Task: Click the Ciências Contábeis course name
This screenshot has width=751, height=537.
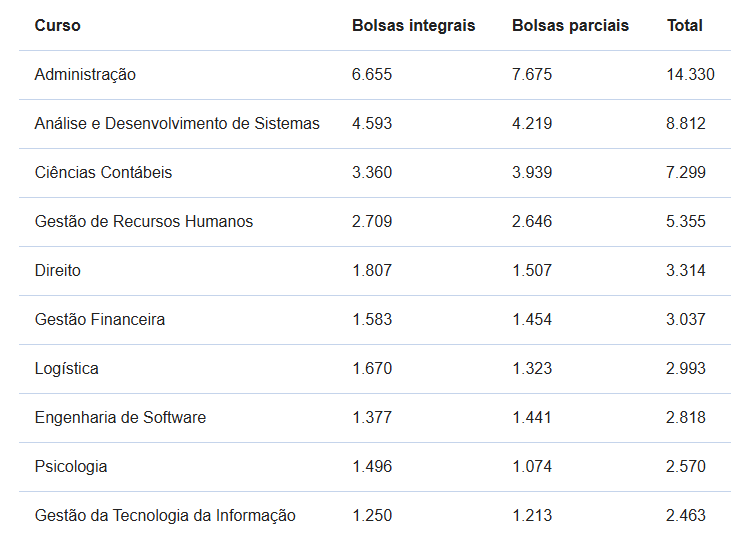Action: pyautogui.click(x=103, y=173)
